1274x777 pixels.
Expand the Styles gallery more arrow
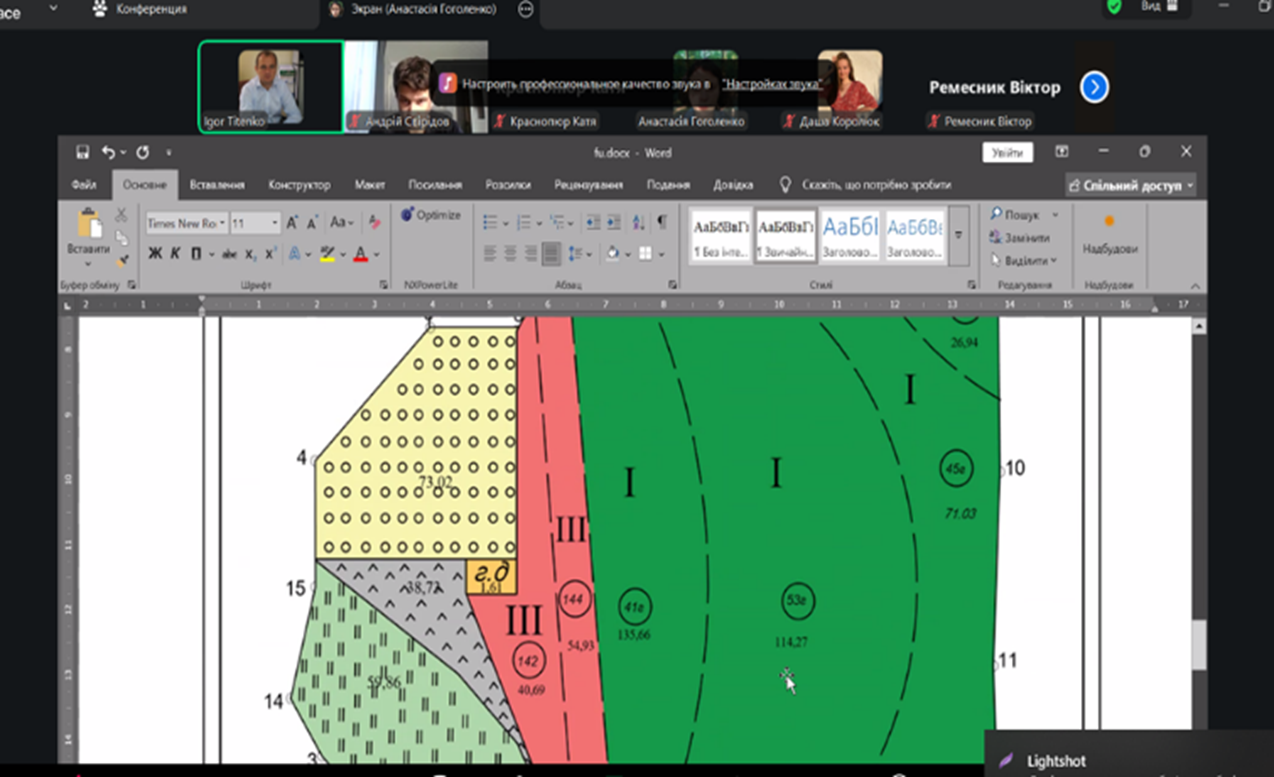point(958,236)
